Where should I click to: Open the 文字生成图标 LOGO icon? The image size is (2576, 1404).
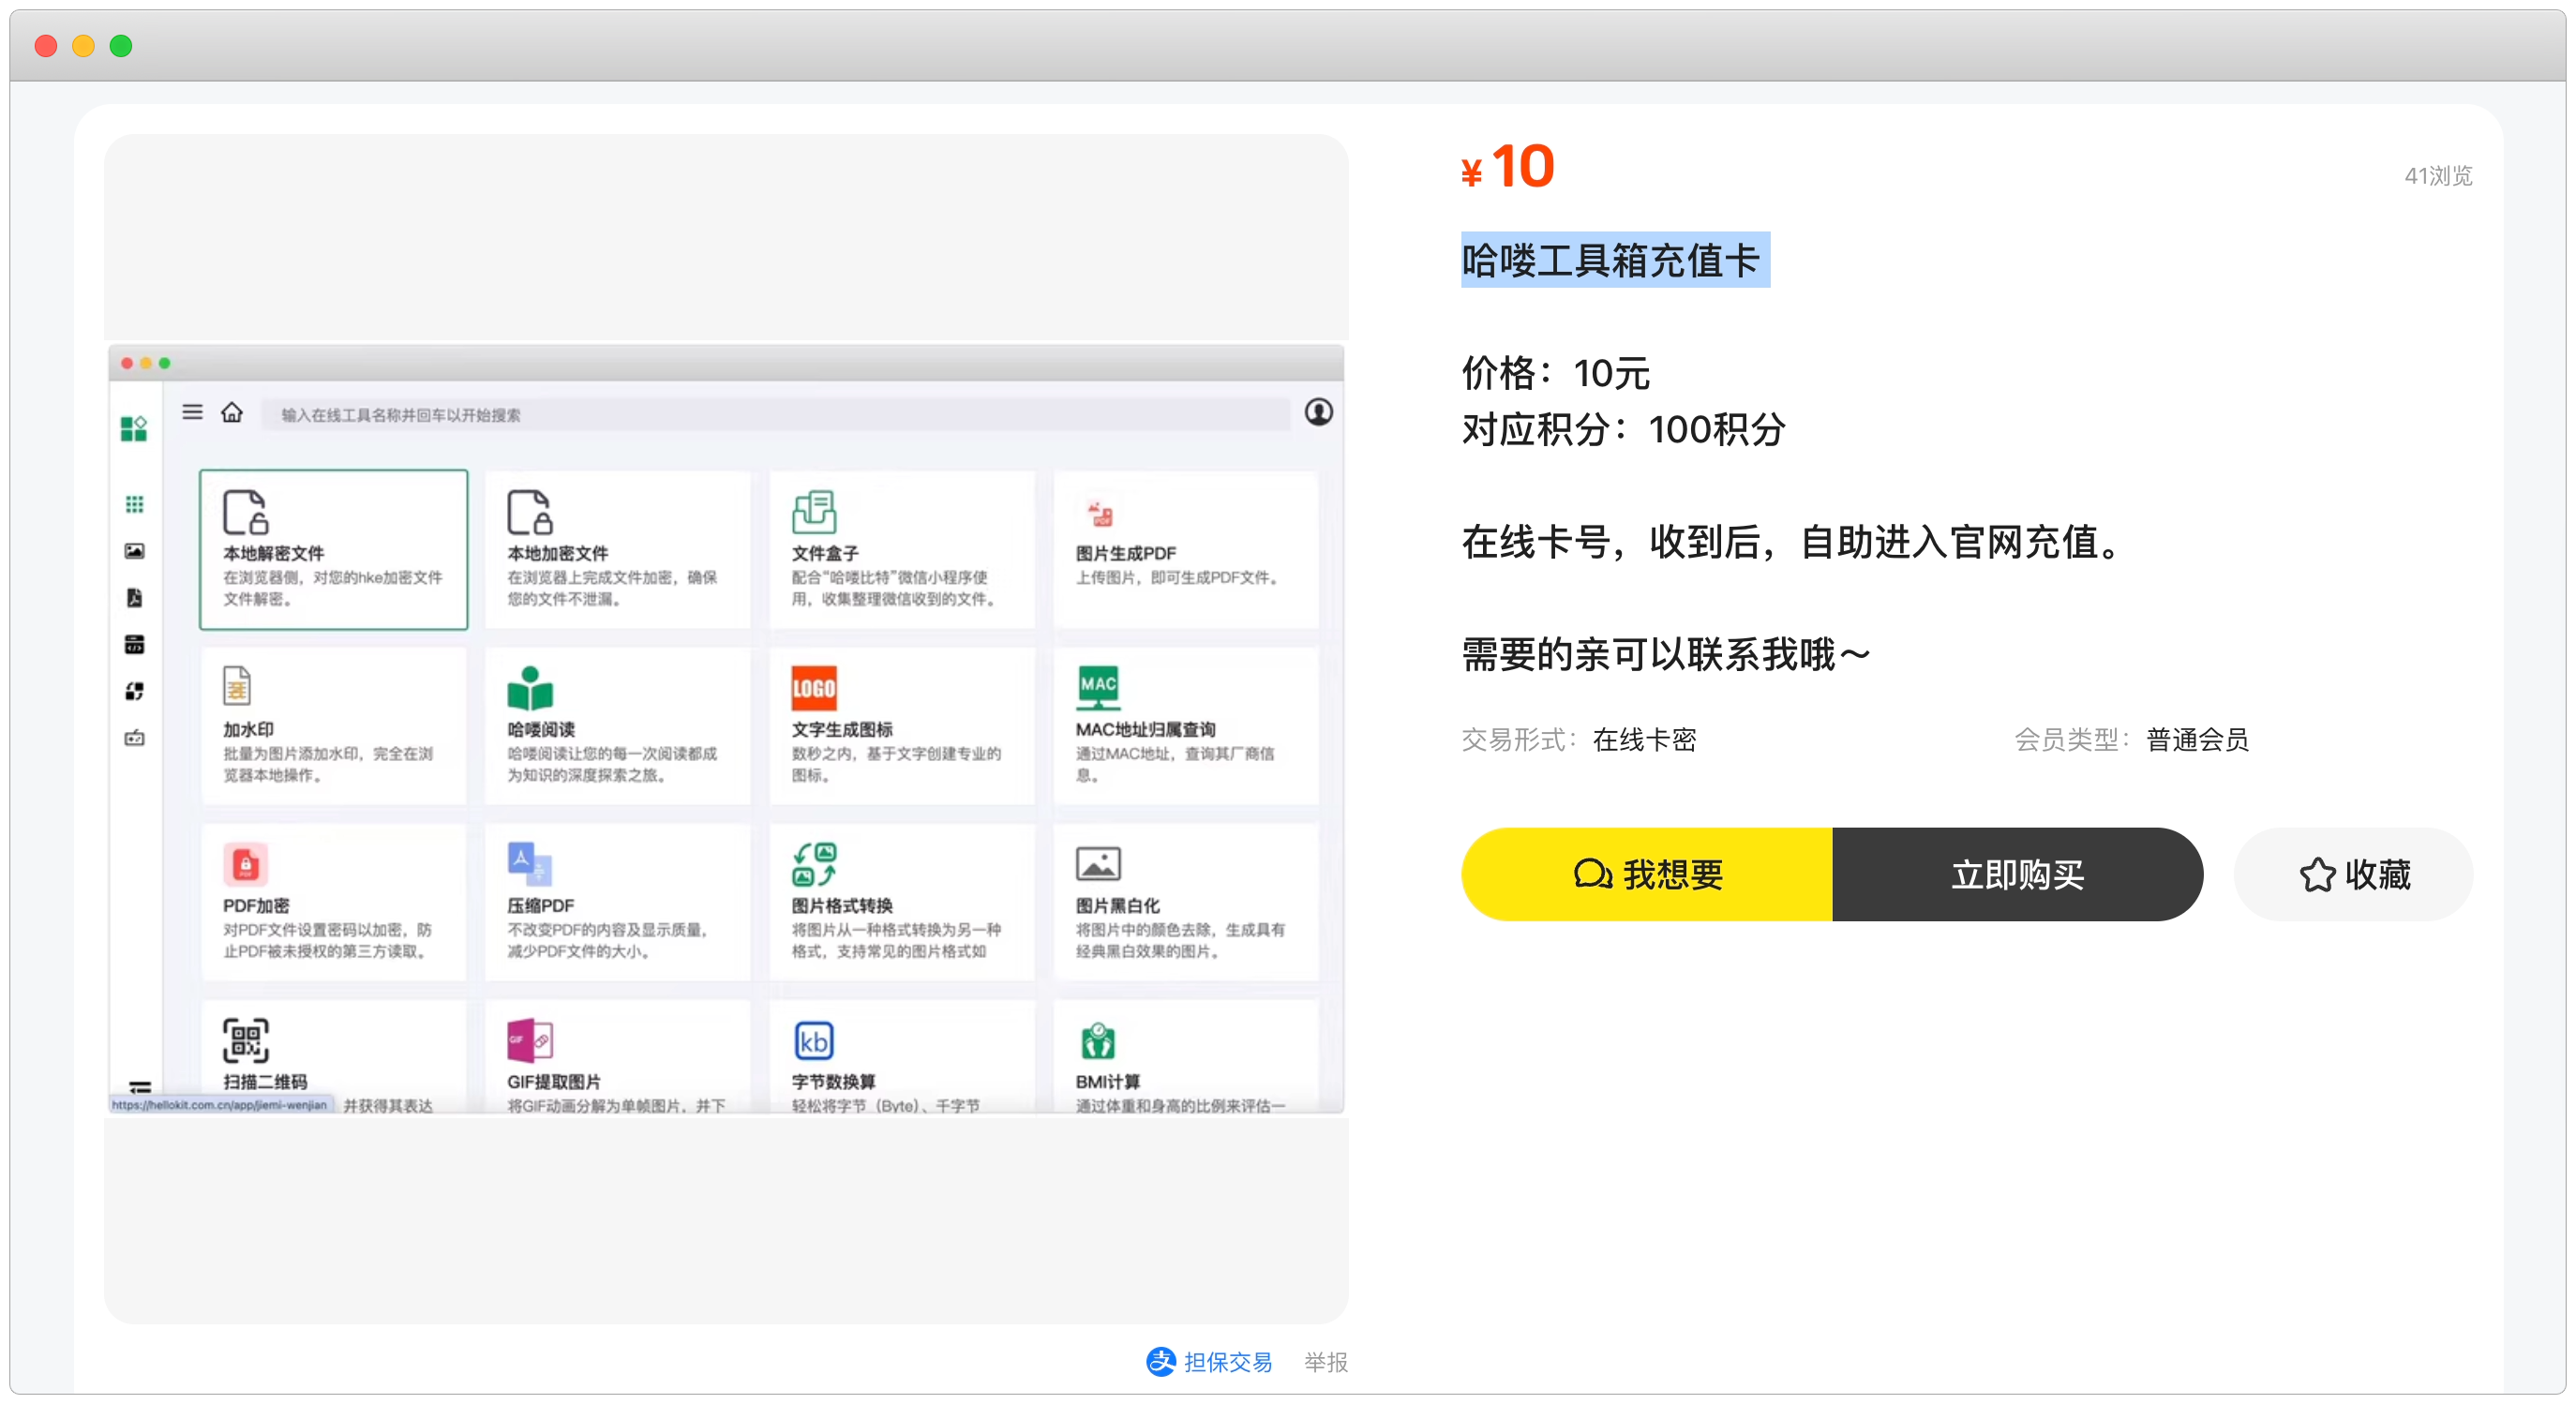[x=814, y=688]
